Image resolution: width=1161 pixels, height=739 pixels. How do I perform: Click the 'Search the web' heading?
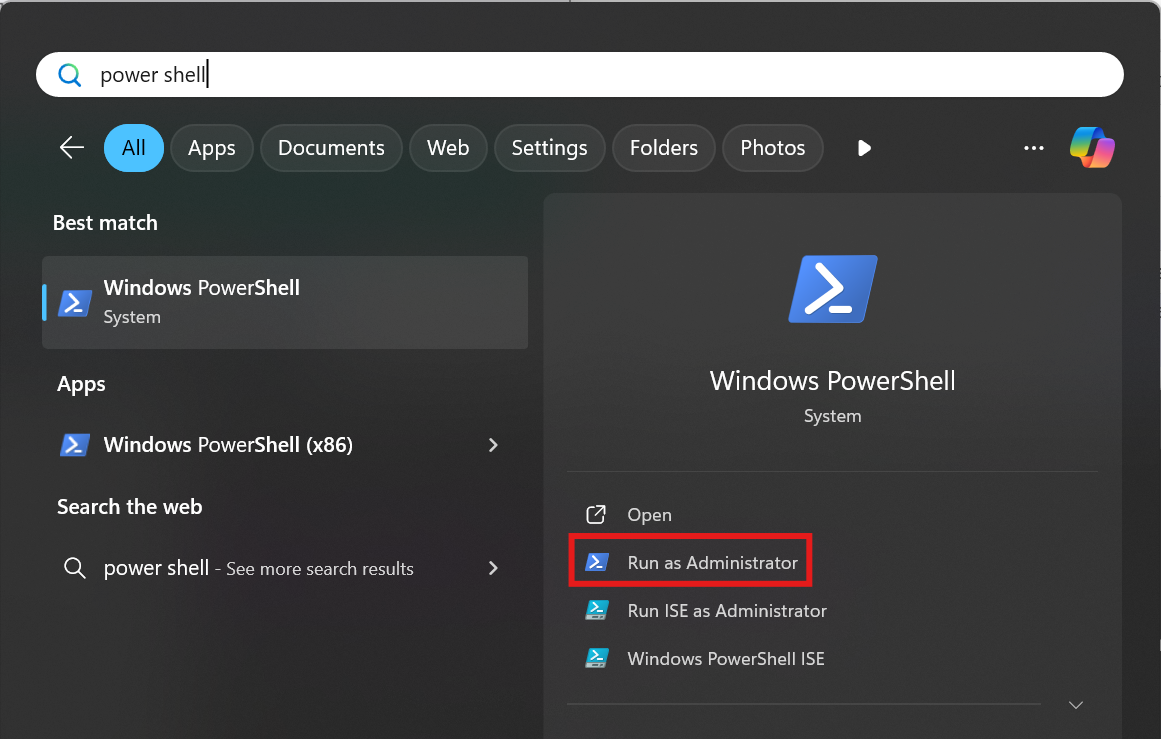[x=130, y=506]
